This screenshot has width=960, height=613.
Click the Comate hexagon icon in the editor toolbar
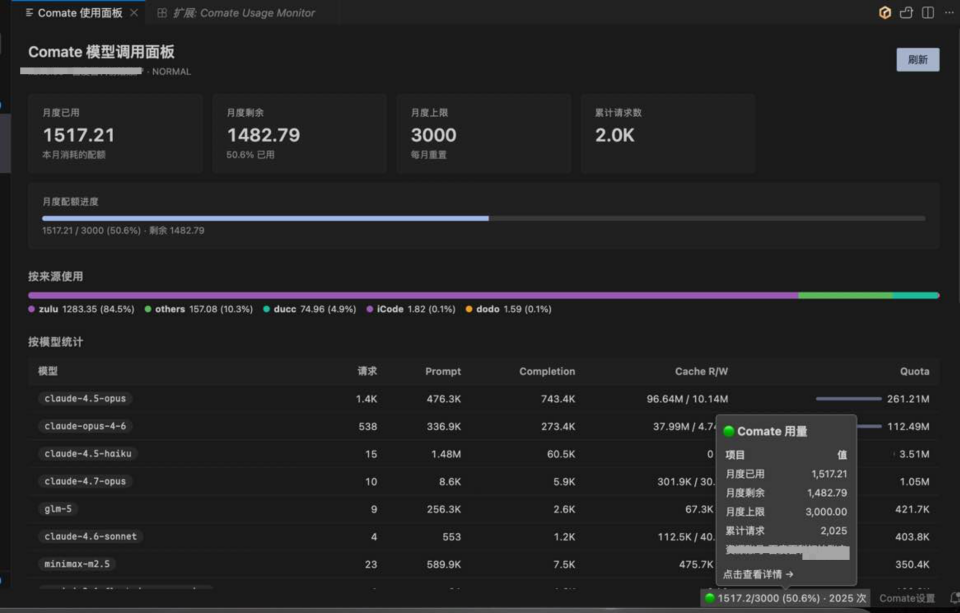tap(885, 12)
